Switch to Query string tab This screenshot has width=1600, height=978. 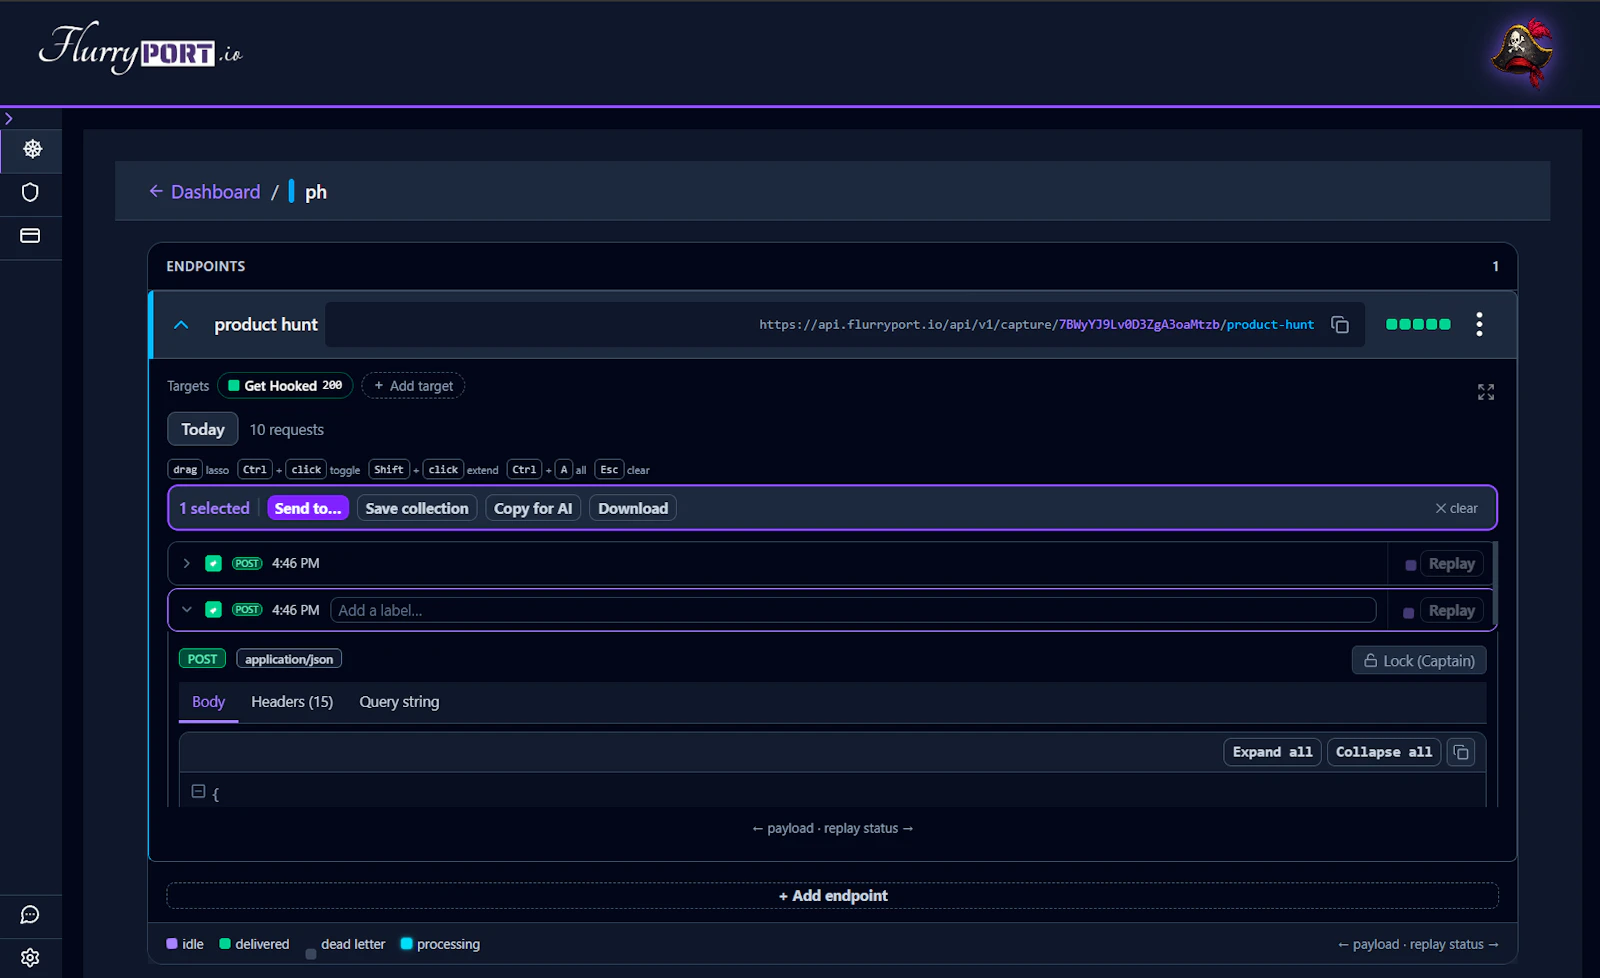[399, 702]
